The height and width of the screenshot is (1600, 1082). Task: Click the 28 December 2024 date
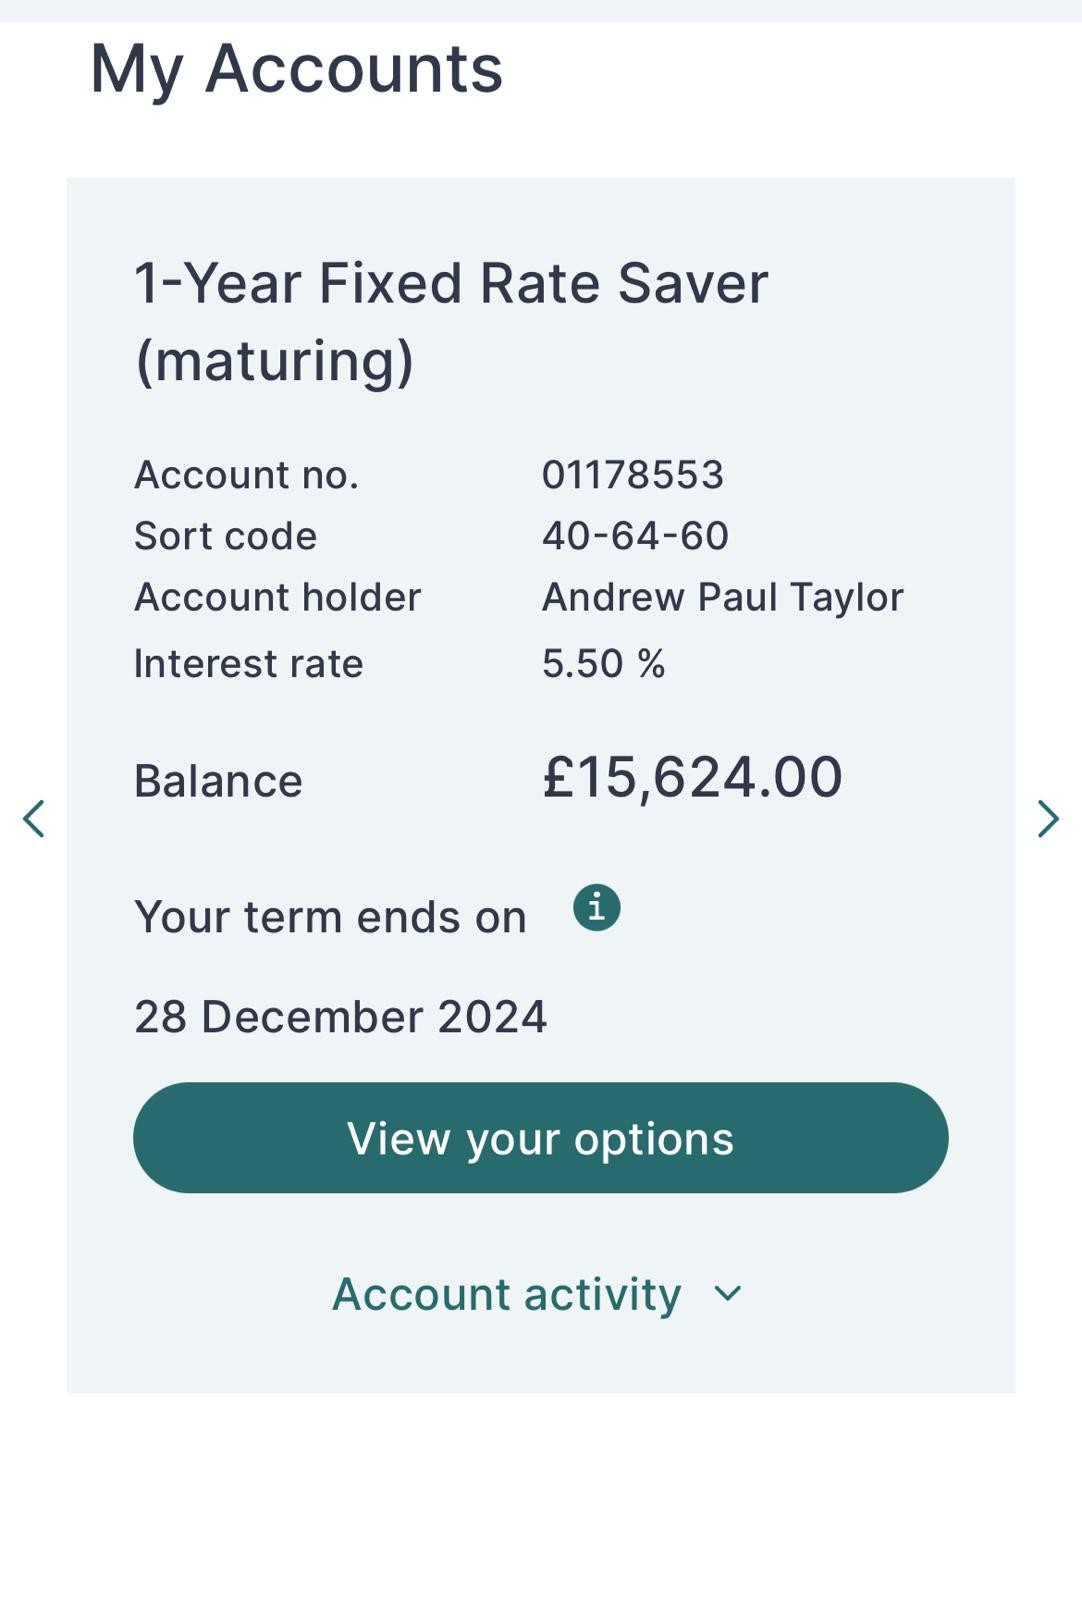pos(340,1017)
